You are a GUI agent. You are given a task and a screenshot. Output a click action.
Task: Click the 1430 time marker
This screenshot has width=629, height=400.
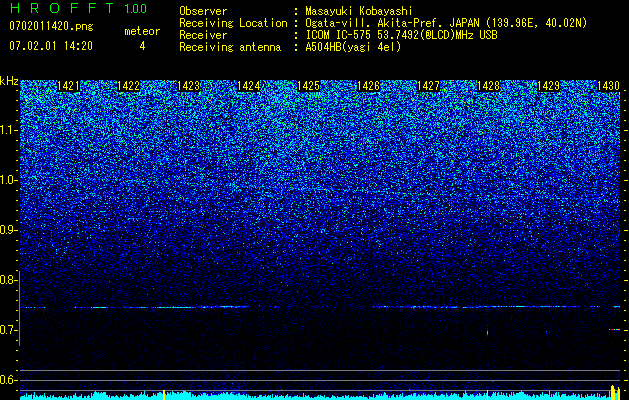(608, 86)
